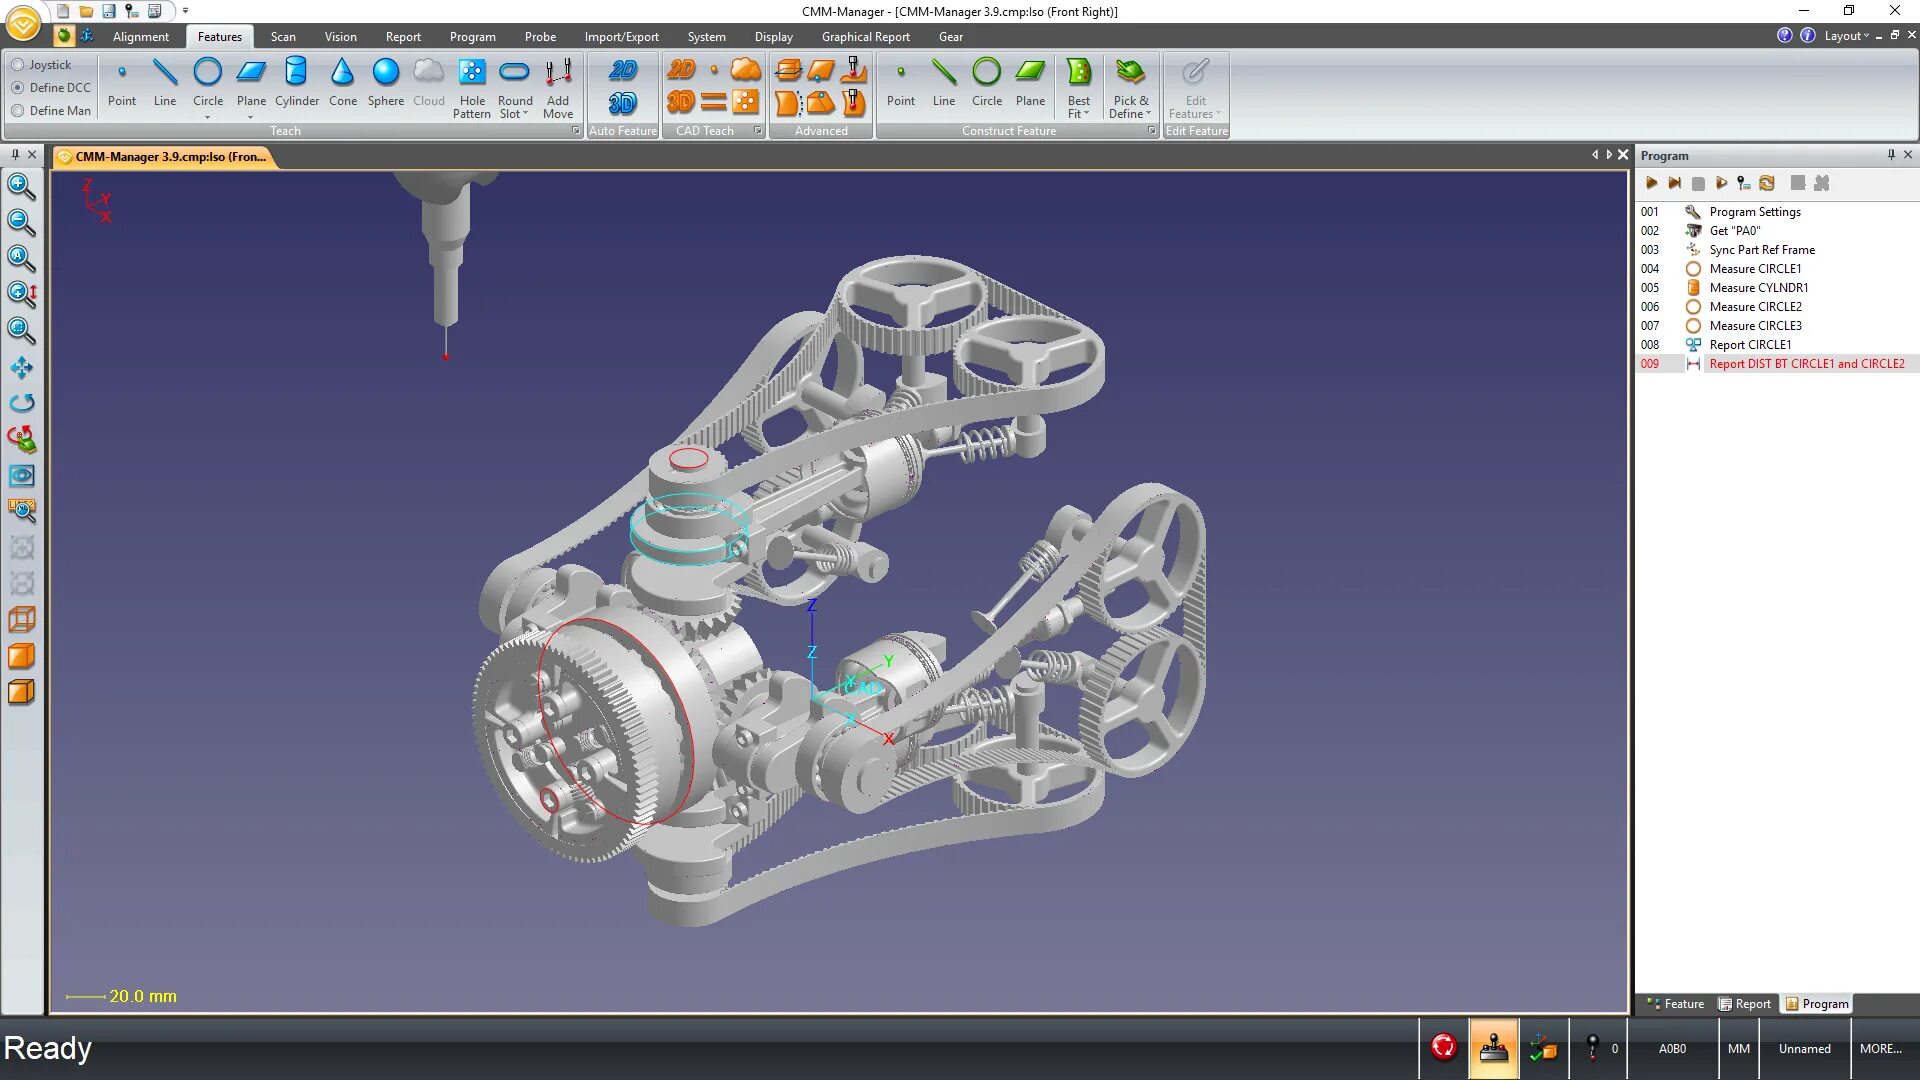Select the Cylinder measurement tool
The height and width of the screenshot is (1080, 1920).
297,82
